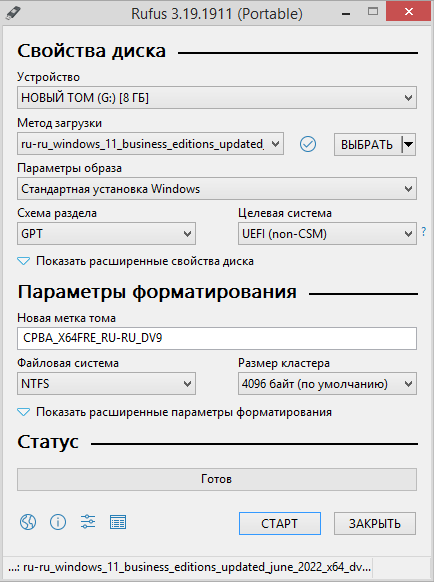Click the Параметры форматирования heading
Viewport: 434px width, 582px height.
click(x=157, y=292)
